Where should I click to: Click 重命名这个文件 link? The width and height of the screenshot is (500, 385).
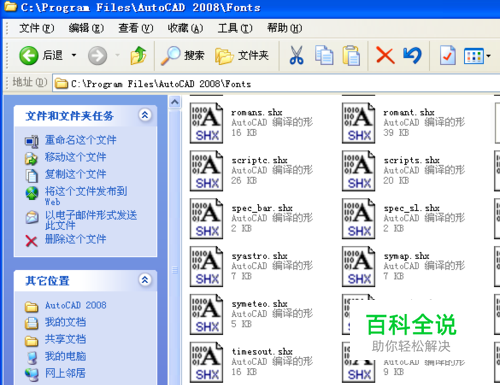tap(80, 140)
